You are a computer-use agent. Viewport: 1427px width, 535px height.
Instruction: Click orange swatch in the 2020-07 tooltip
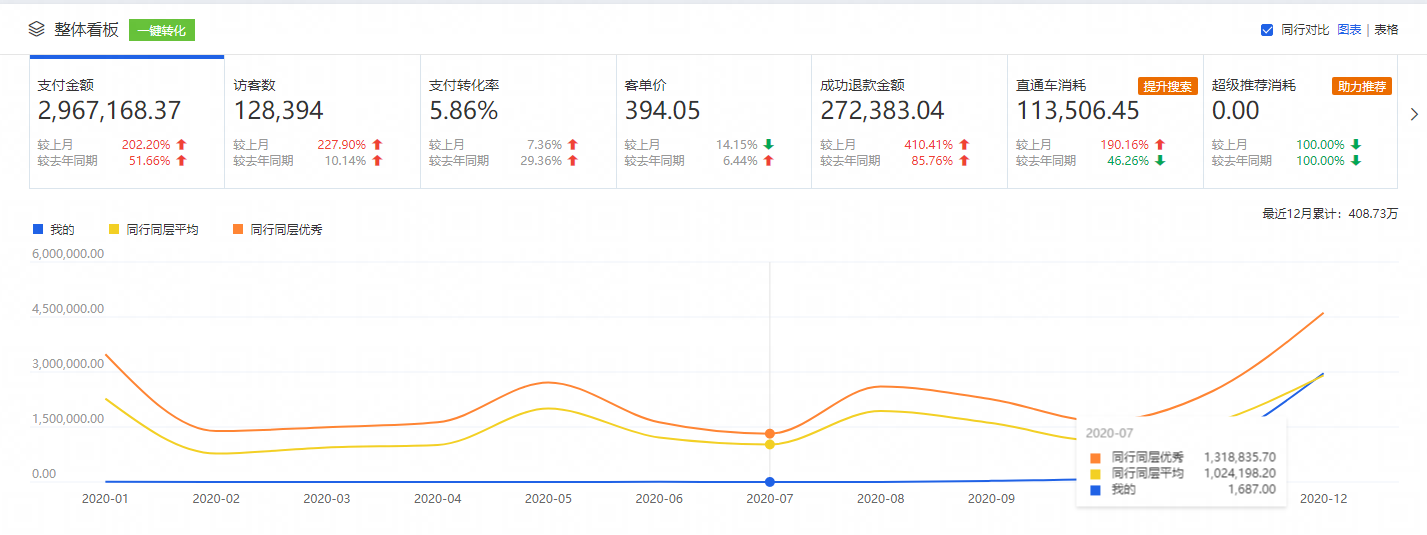point(1095,458)
